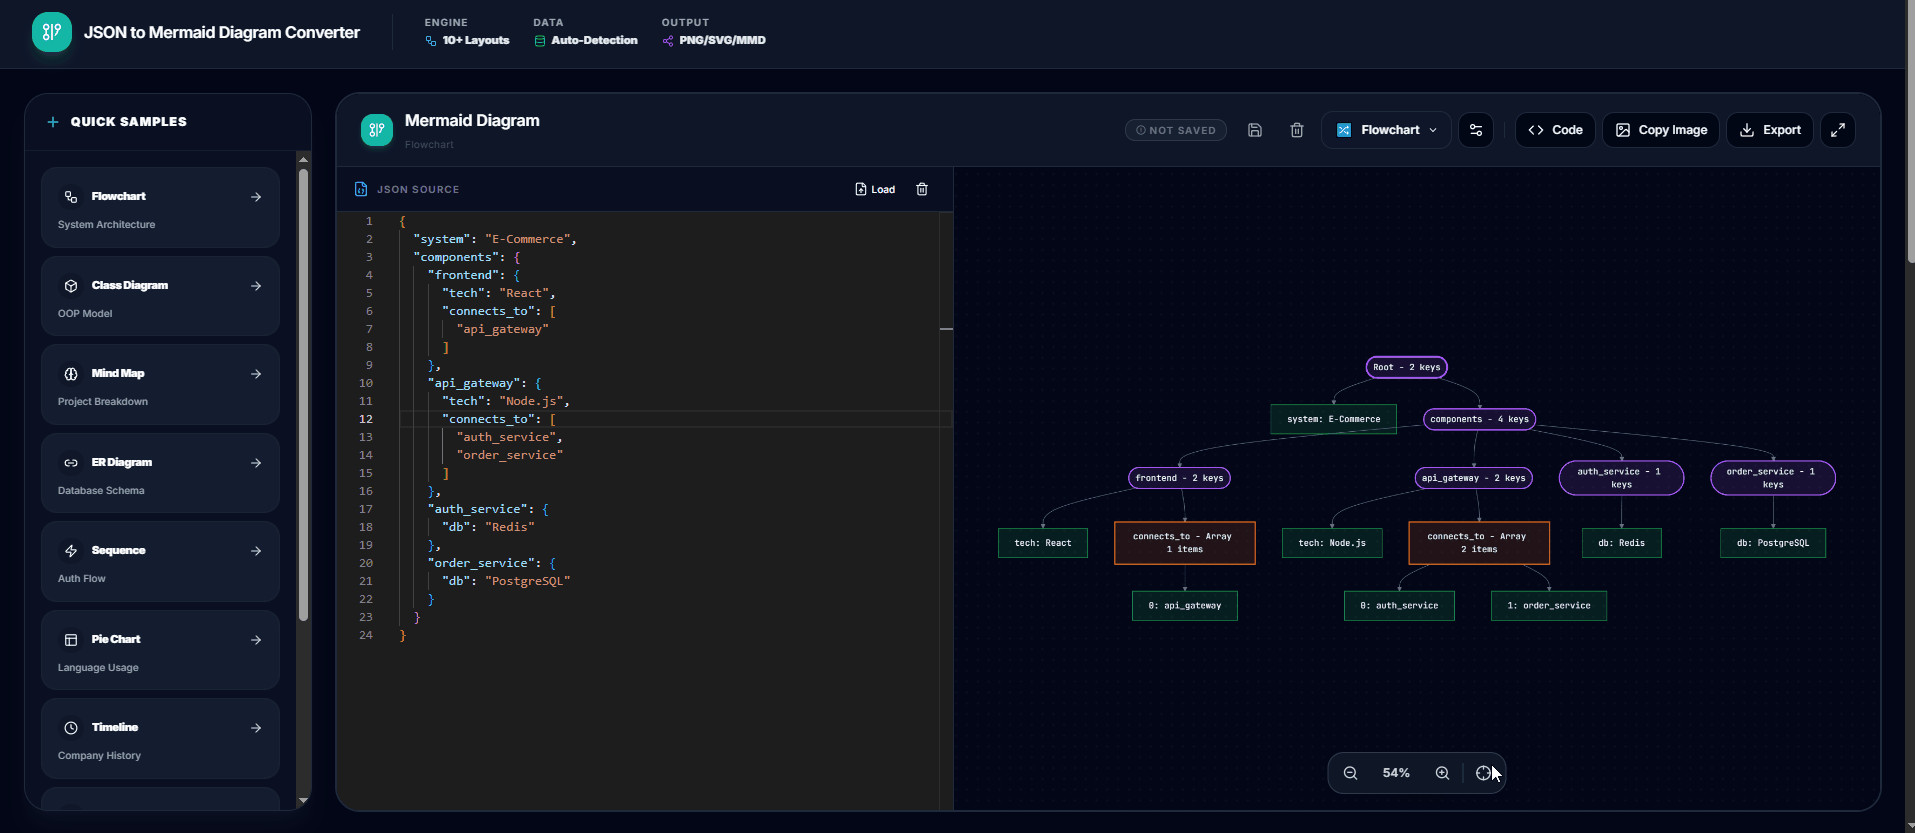Click the Code button
The width and height of the screenshot is (1915, 833).
coord(1555,130)
